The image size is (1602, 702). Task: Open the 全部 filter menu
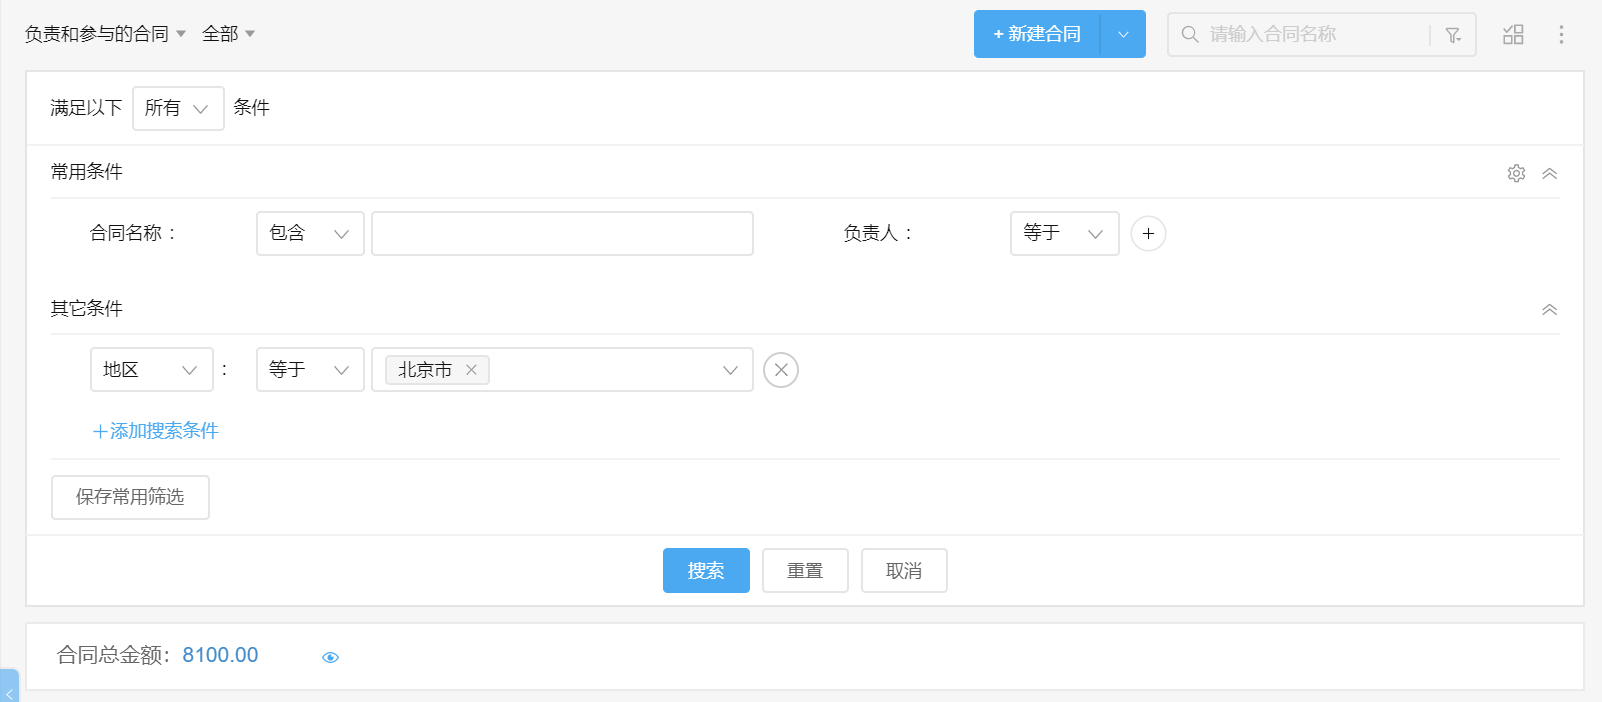228,34
